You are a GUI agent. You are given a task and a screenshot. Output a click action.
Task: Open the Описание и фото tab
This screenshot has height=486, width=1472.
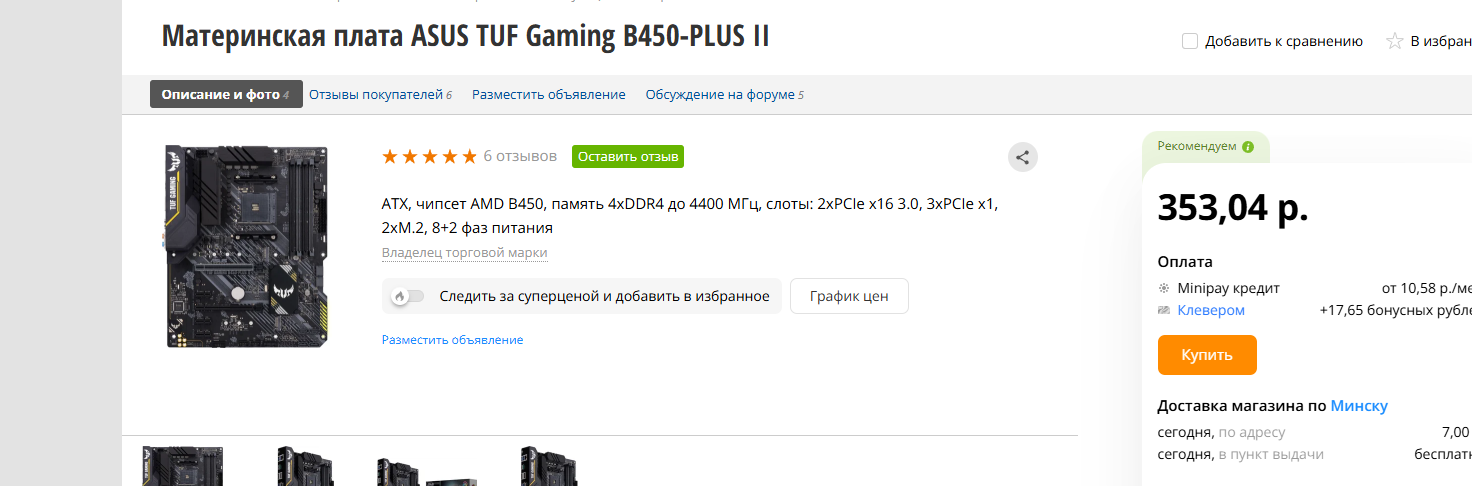click(225, 94)
